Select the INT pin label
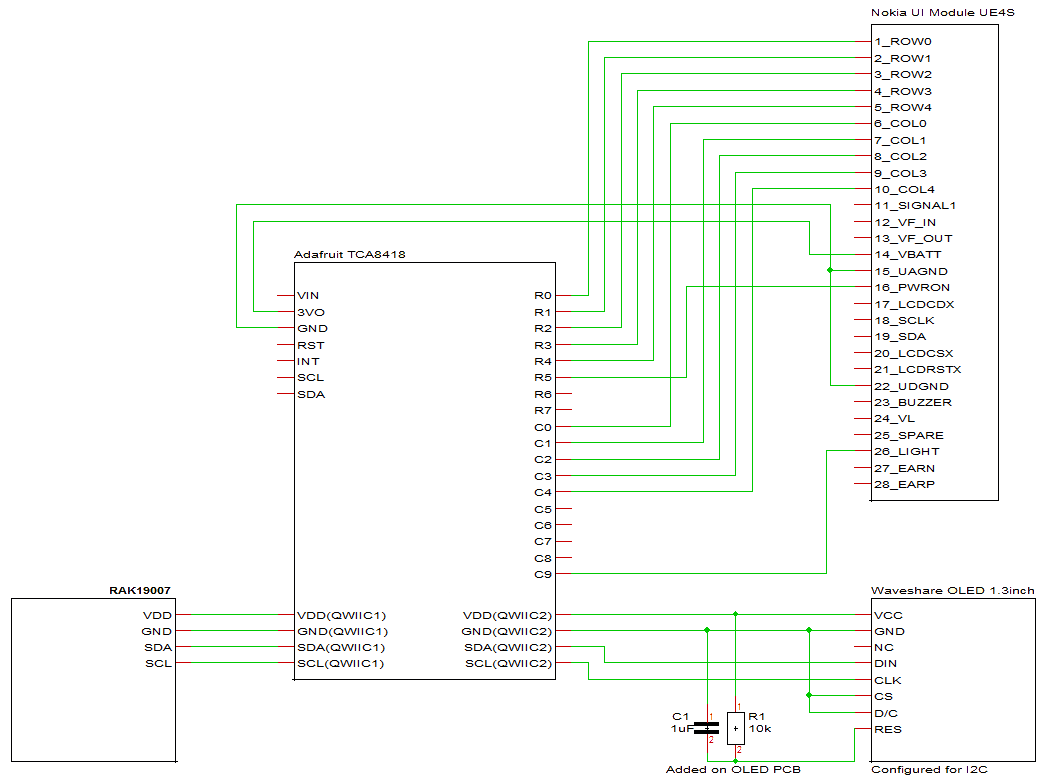Screen dimensions: 1051x783 (x=308, y=361)
